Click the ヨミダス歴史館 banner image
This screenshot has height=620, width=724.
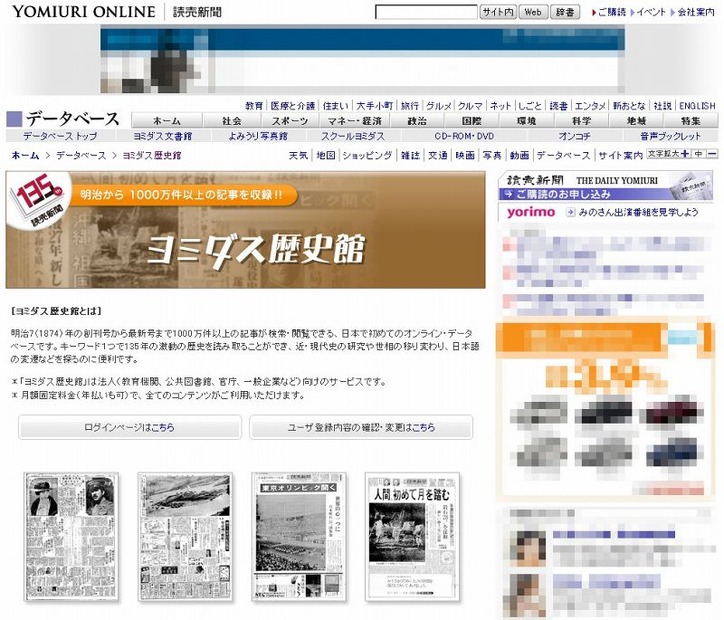(245, 229)
